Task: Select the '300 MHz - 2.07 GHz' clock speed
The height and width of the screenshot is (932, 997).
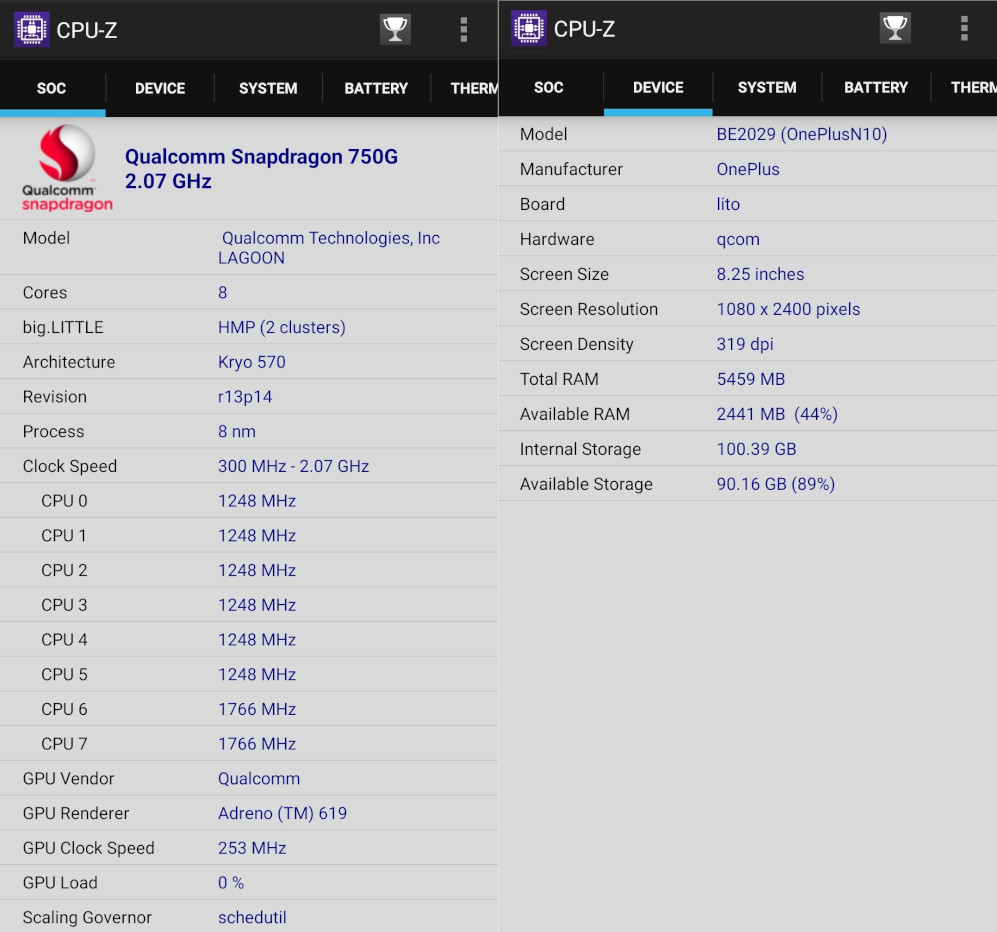Action: pos(293,467)
